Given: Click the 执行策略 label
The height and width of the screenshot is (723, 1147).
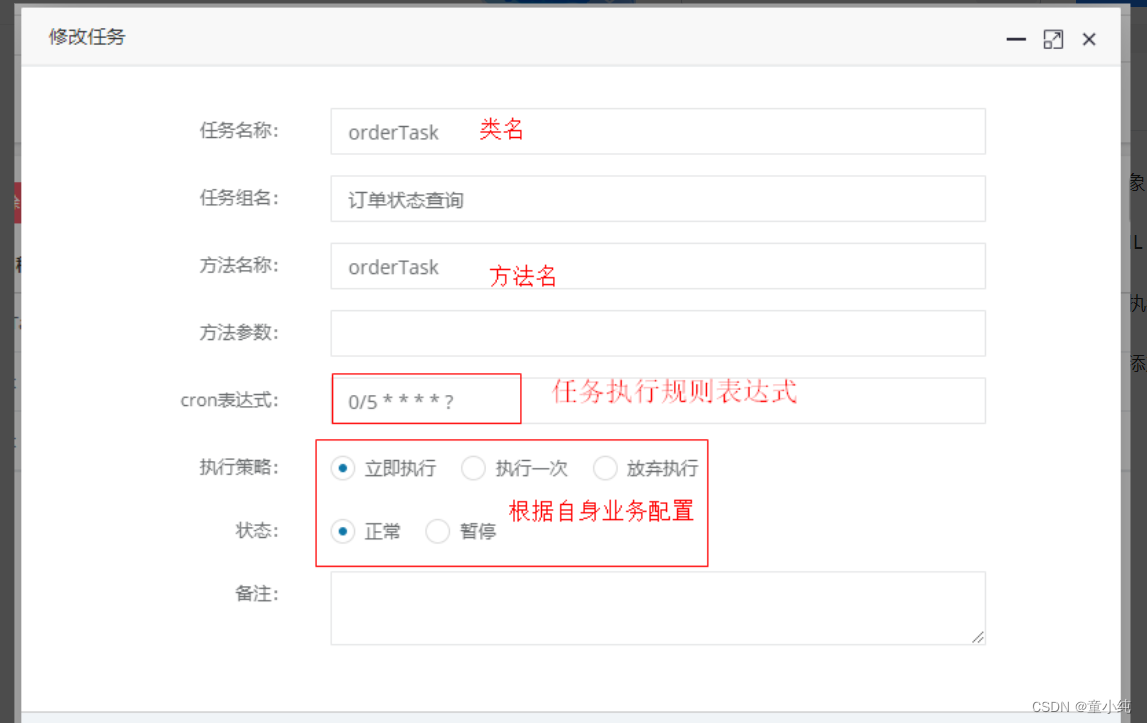Looking at the screenshot, I should tap(239, 468).
